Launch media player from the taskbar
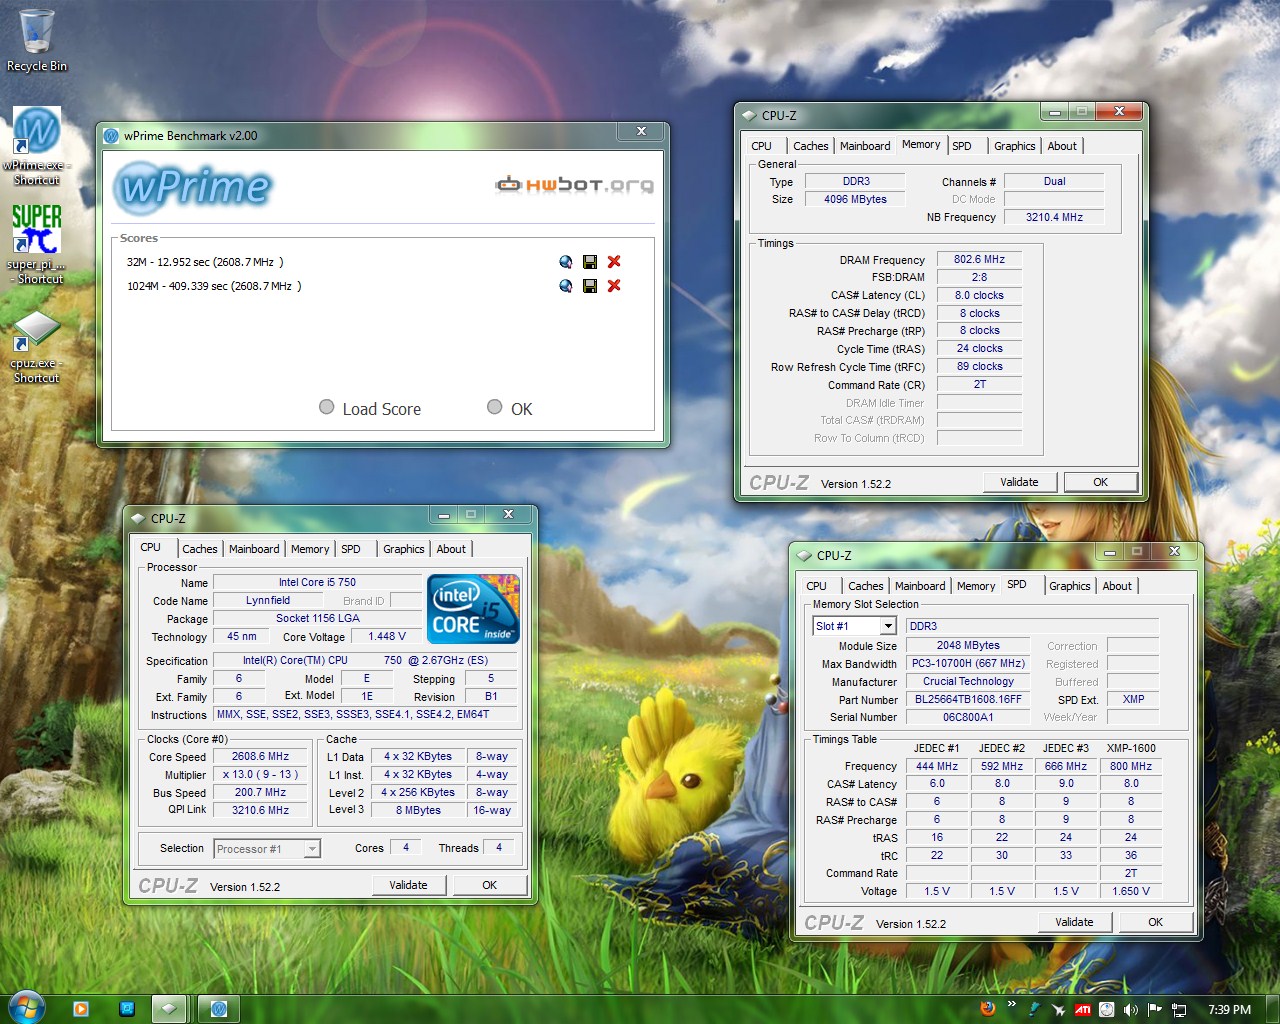Viewport: 1280px width, 1024px height. click(81, 1009)
